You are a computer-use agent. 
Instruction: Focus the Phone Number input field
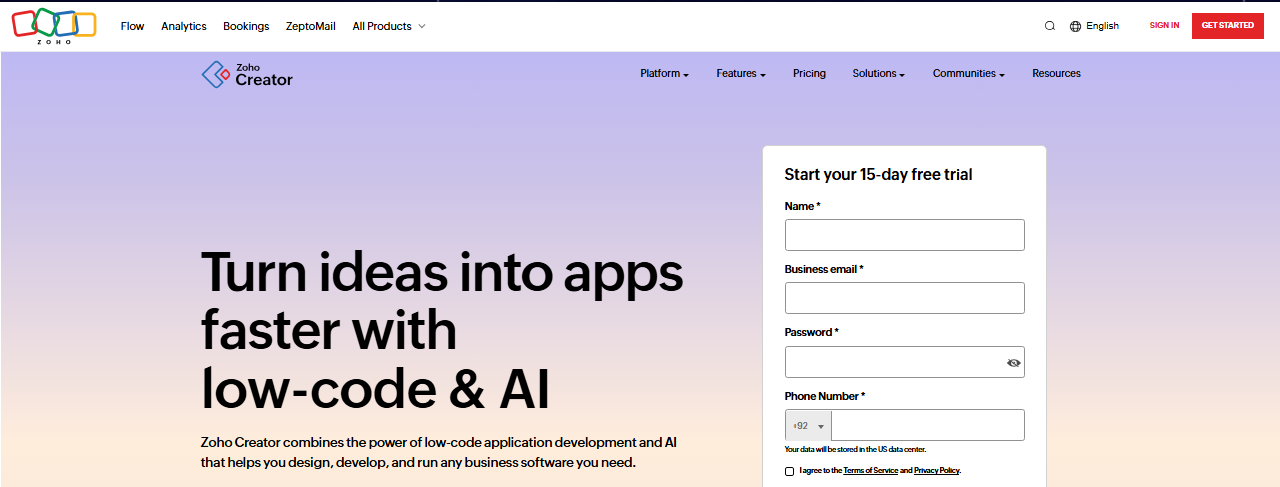pos(927,425)
